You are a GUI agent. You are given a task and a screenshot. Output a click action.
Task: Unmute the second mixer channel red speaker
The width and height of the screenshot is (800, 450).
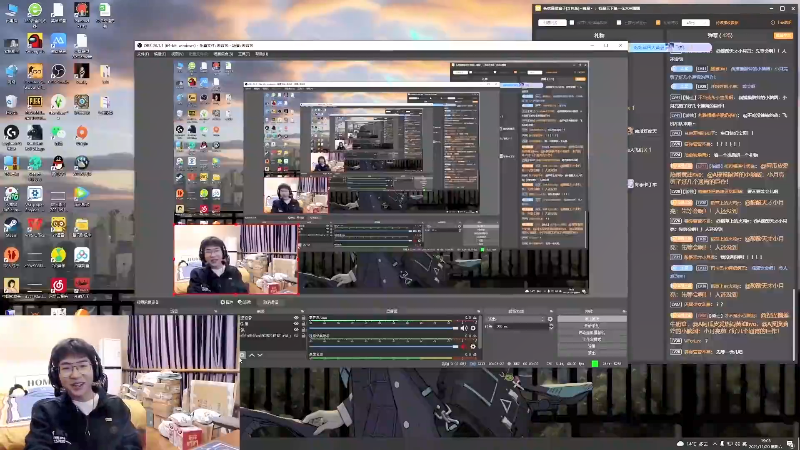[463, 346]
